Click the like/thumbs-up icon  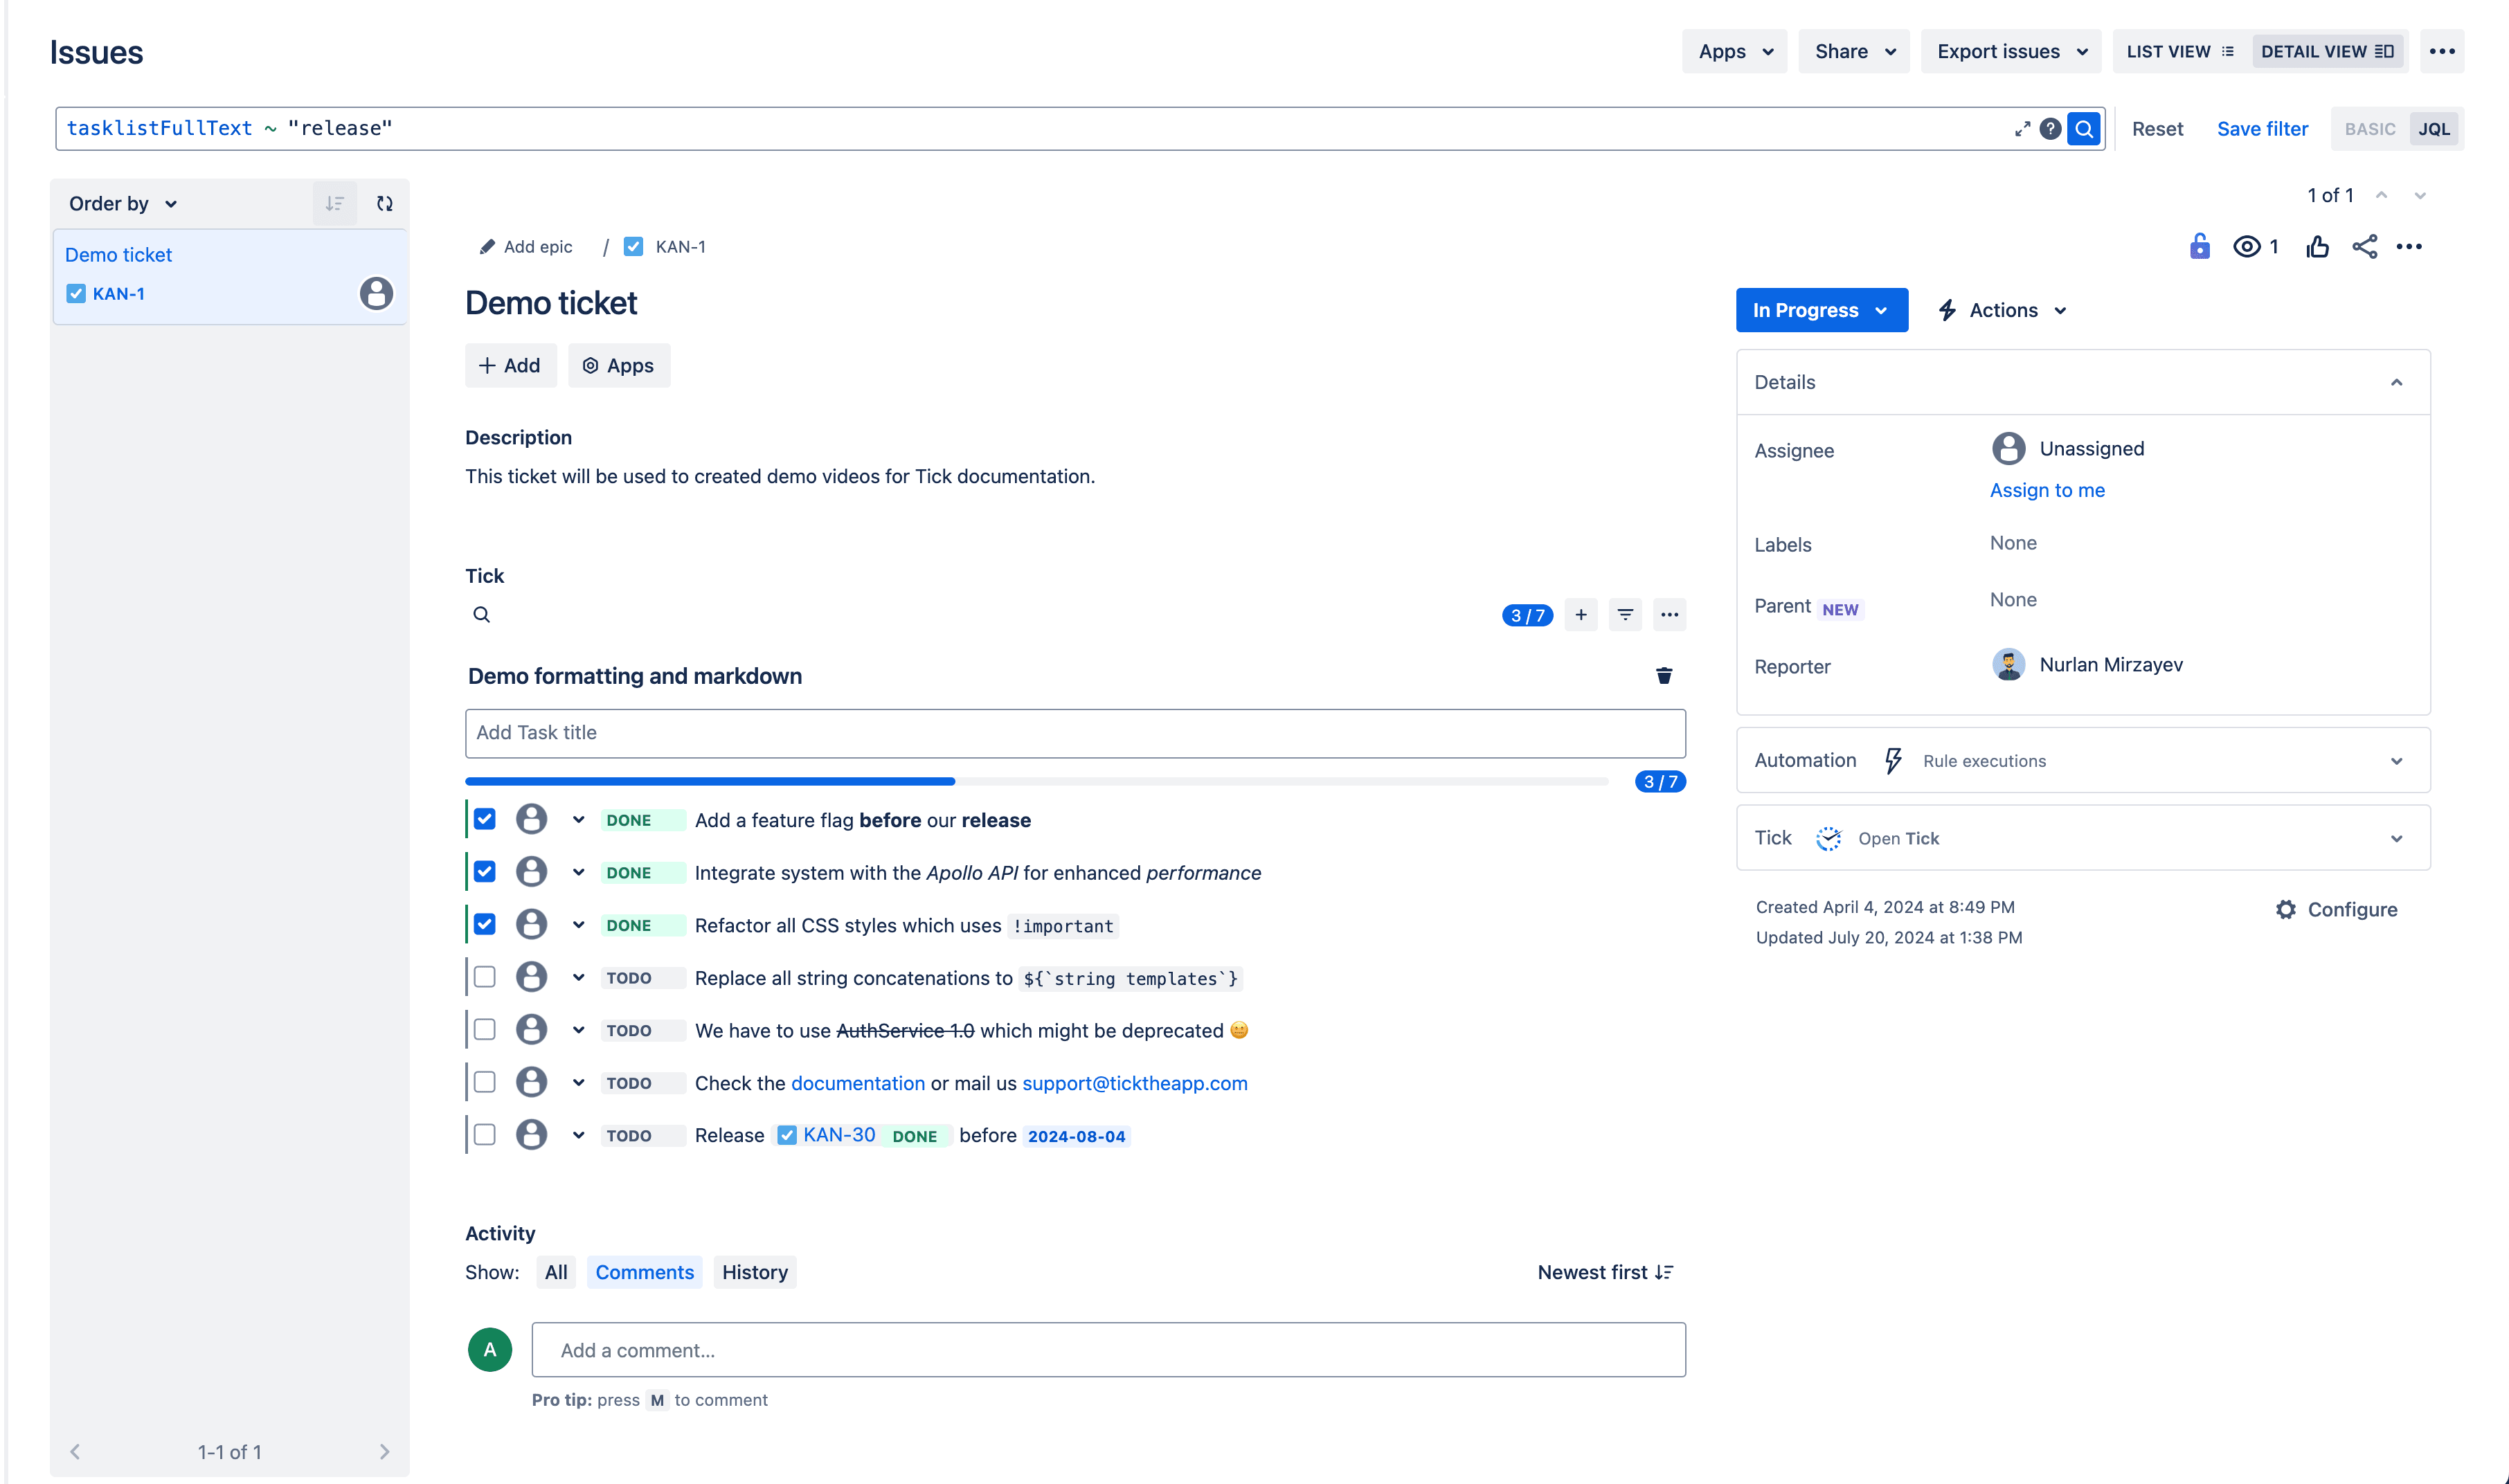click(x=2318, y=246)
